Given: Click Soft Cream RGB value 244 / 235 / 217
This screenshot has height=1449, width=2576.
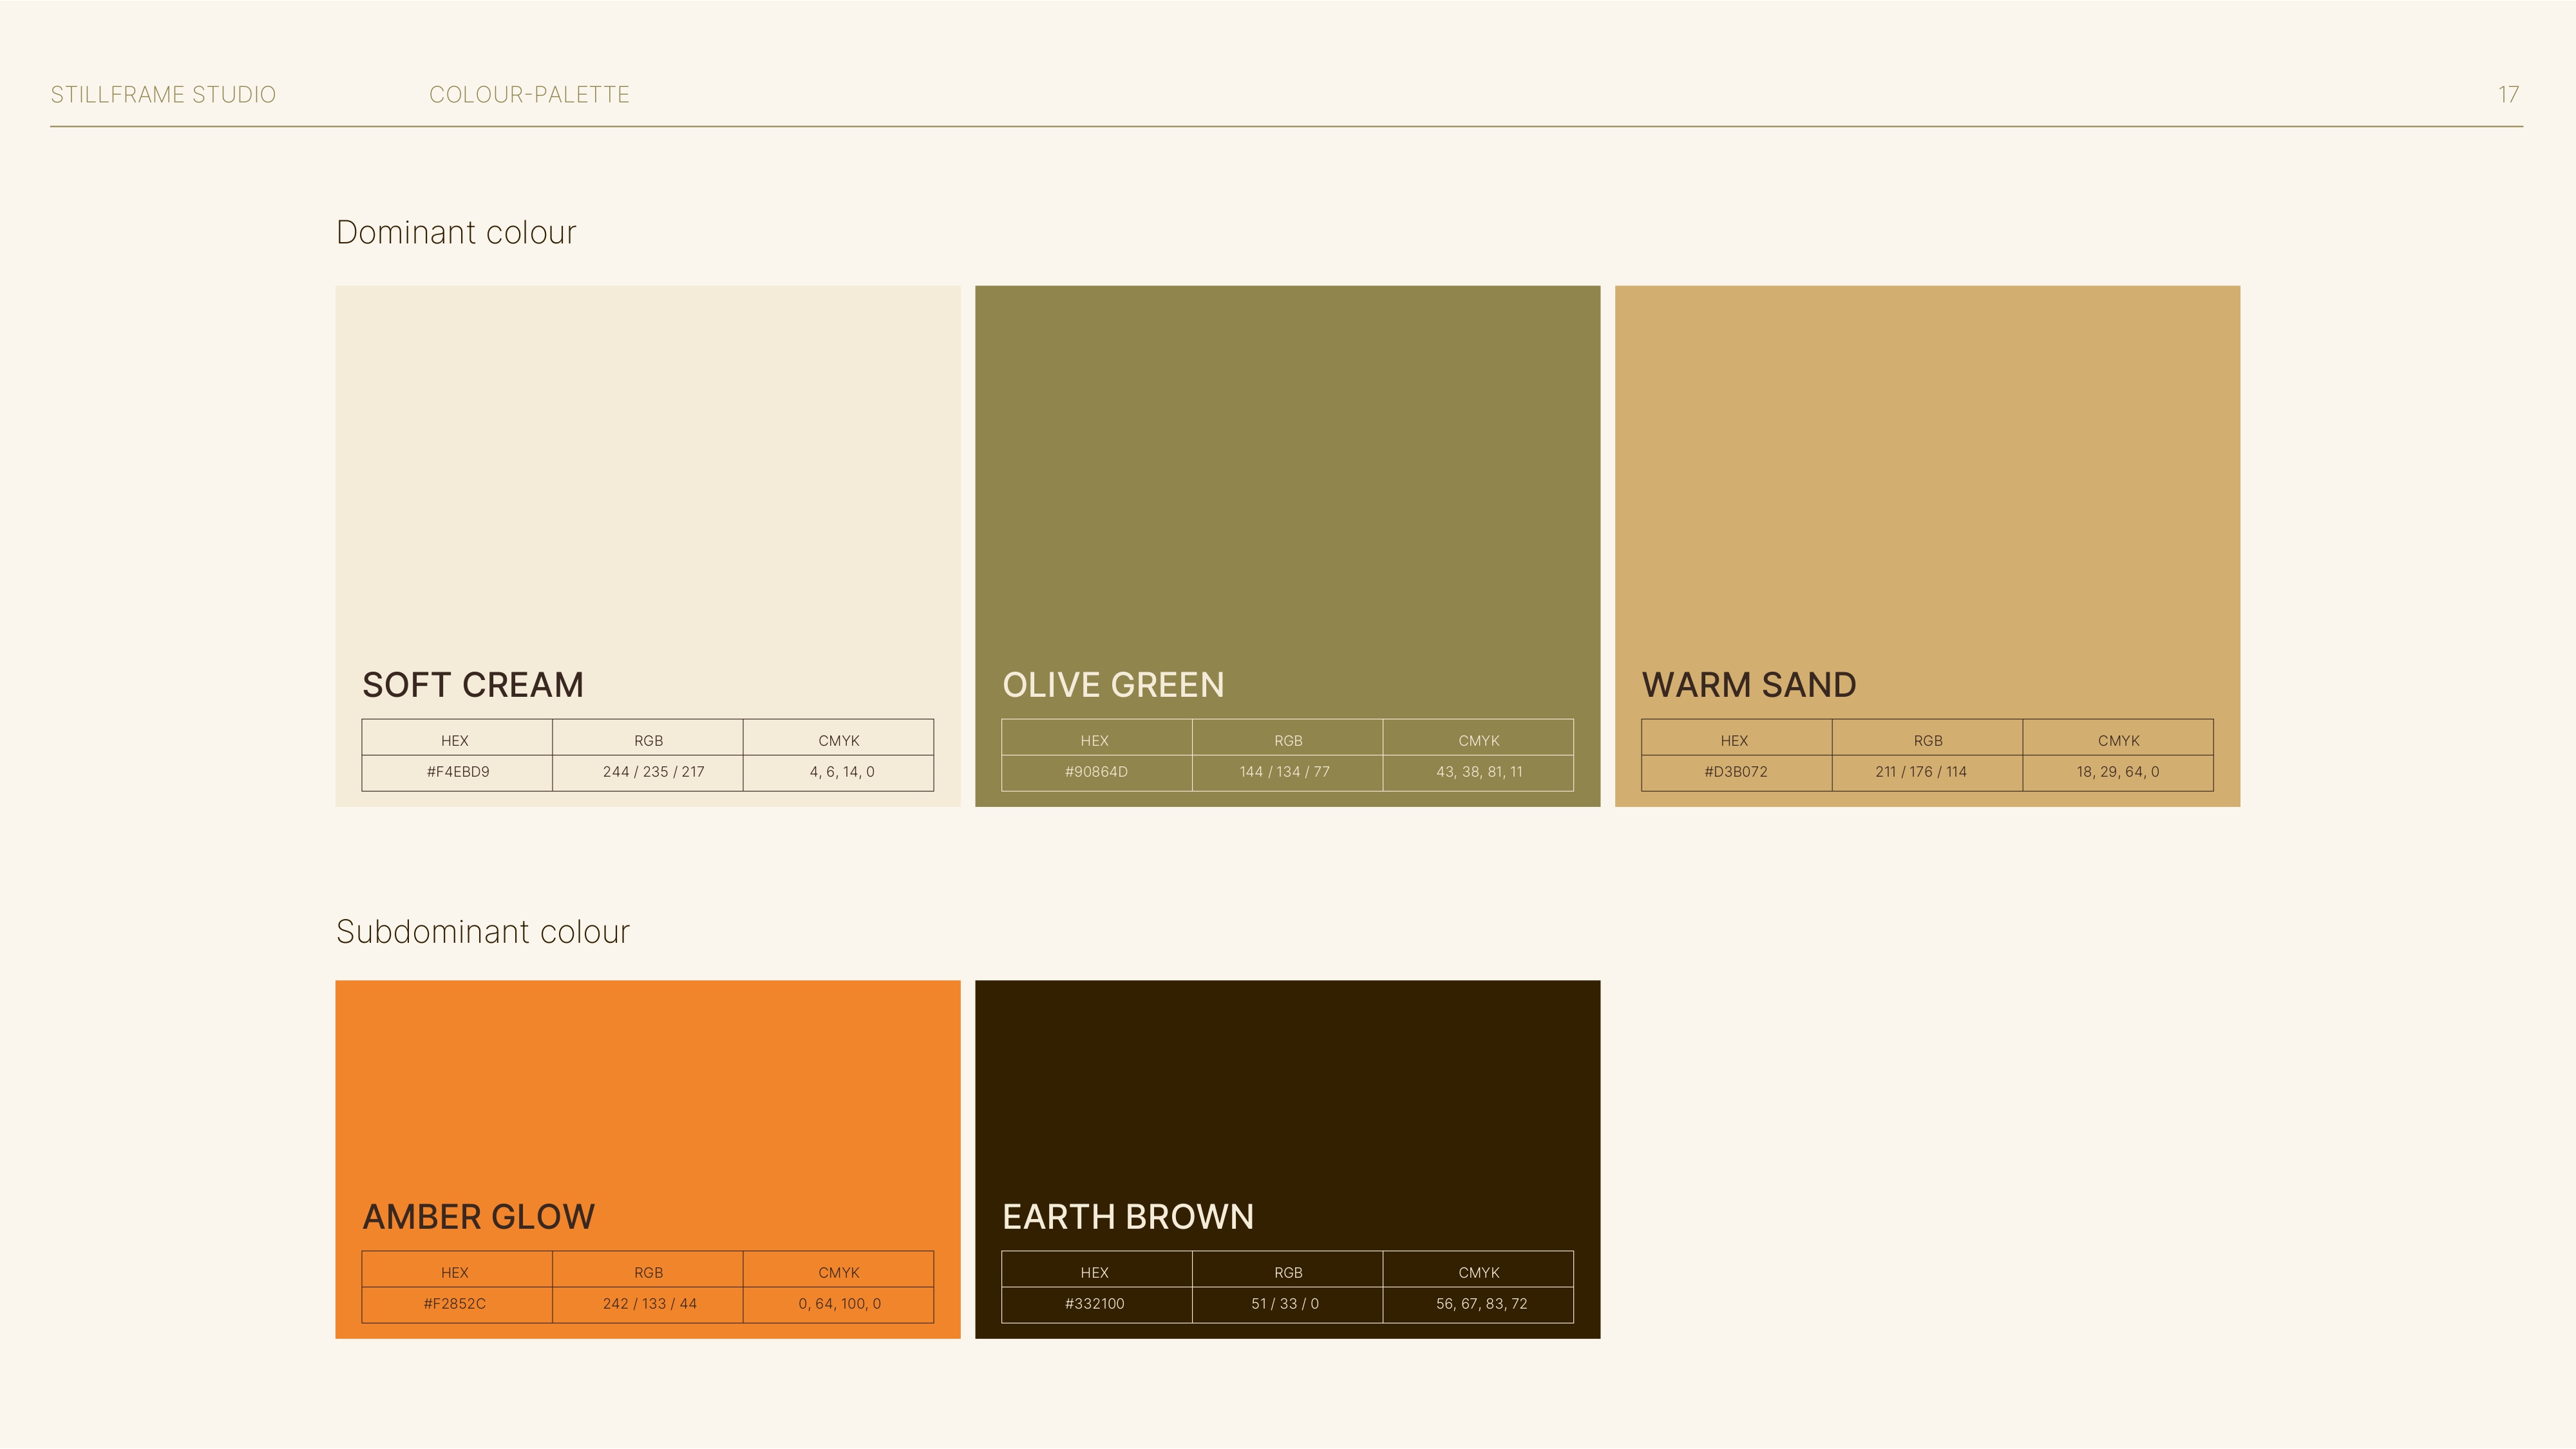Looking at the screenshot, I should click(x=653, y=772).
